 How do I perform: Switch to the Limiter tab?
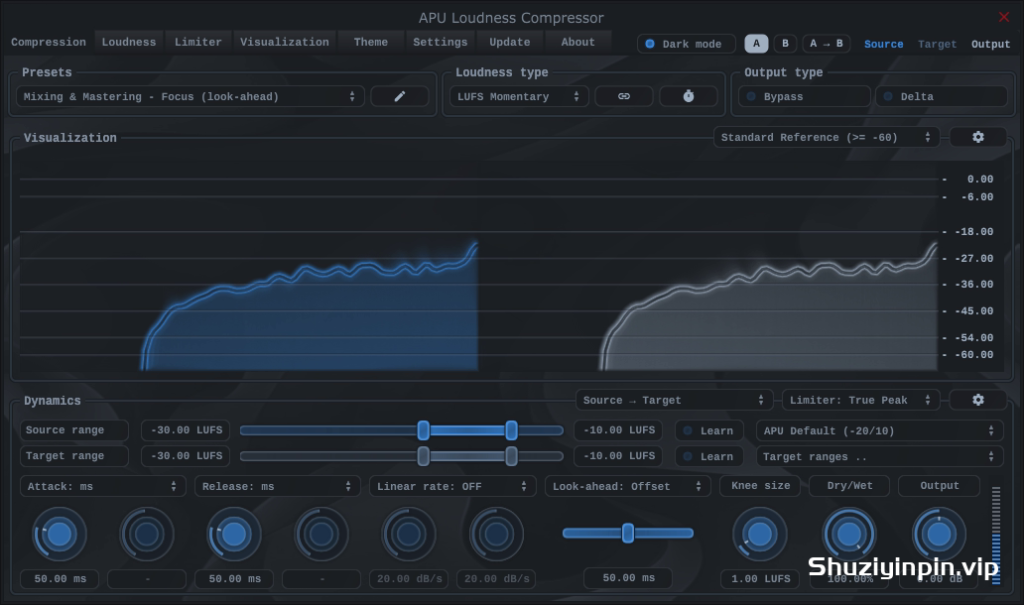(198, 42)
